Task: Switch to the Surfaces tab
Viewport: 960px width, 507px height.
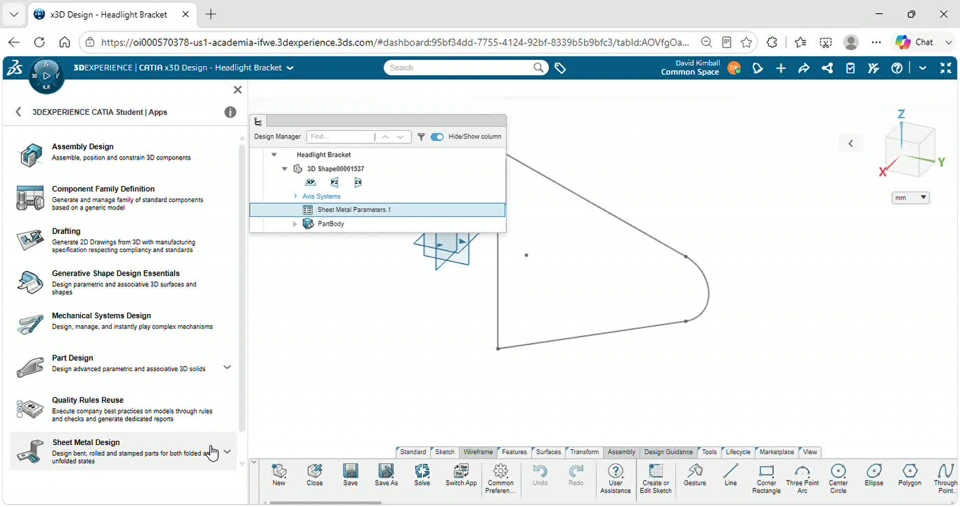Action: (x=548, y=452)
